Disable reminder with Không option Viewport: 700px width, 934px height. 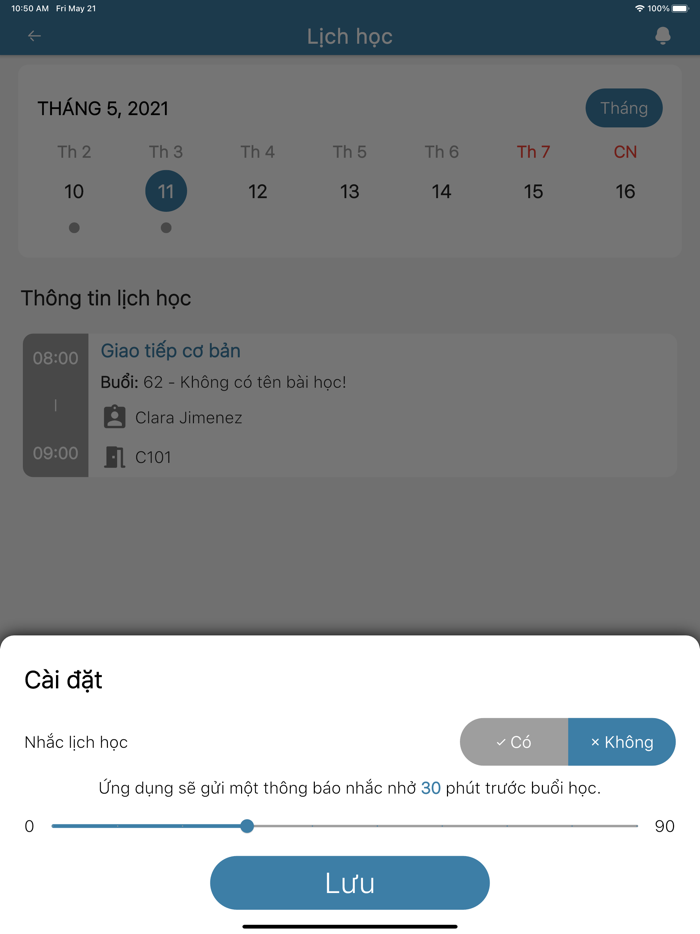622,742
